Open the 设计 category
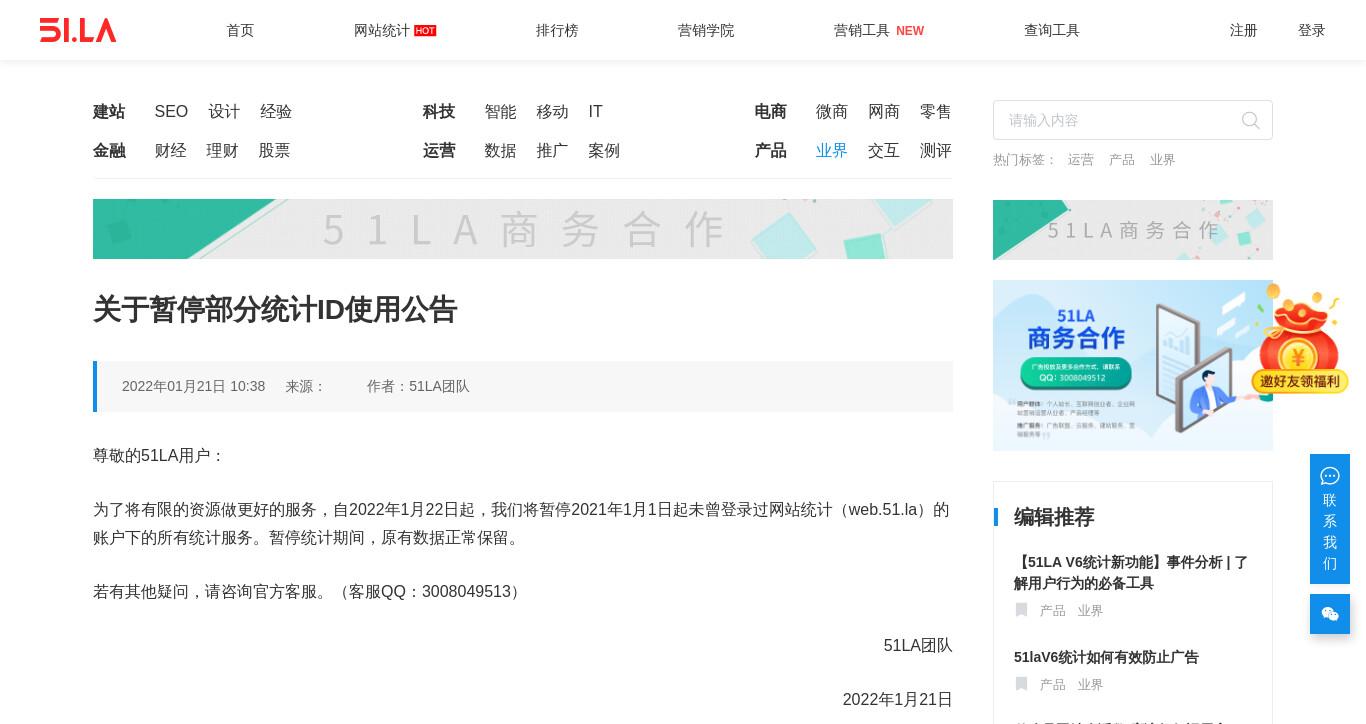This screenshot has width=1366, height=724. (224, 112)
